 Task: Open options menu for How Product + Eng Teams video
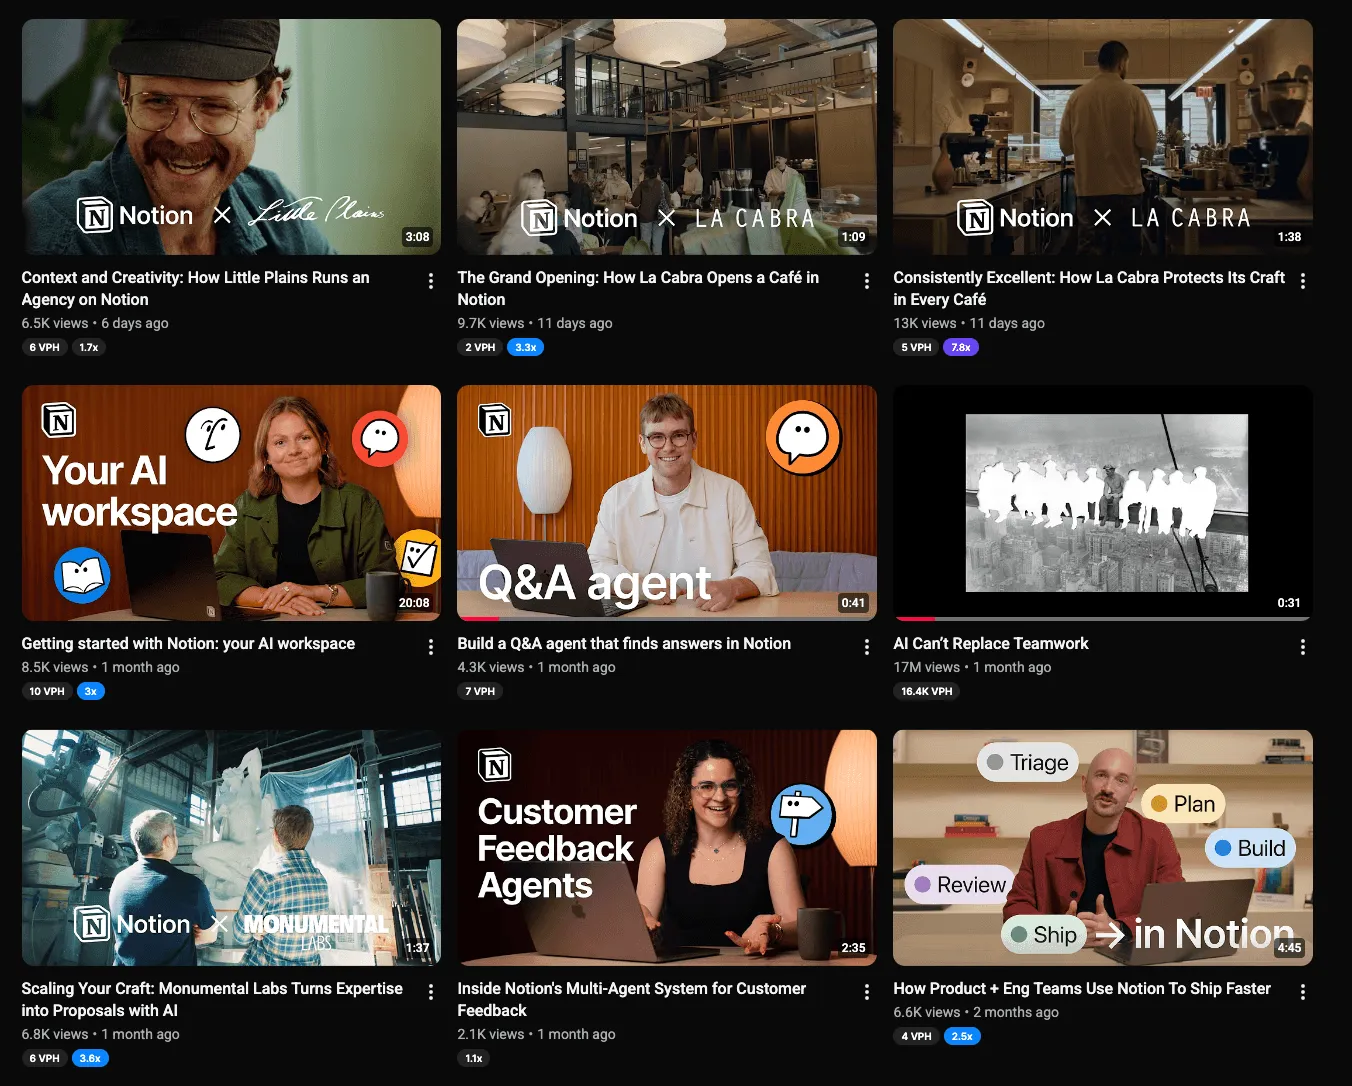(1303, 992)
